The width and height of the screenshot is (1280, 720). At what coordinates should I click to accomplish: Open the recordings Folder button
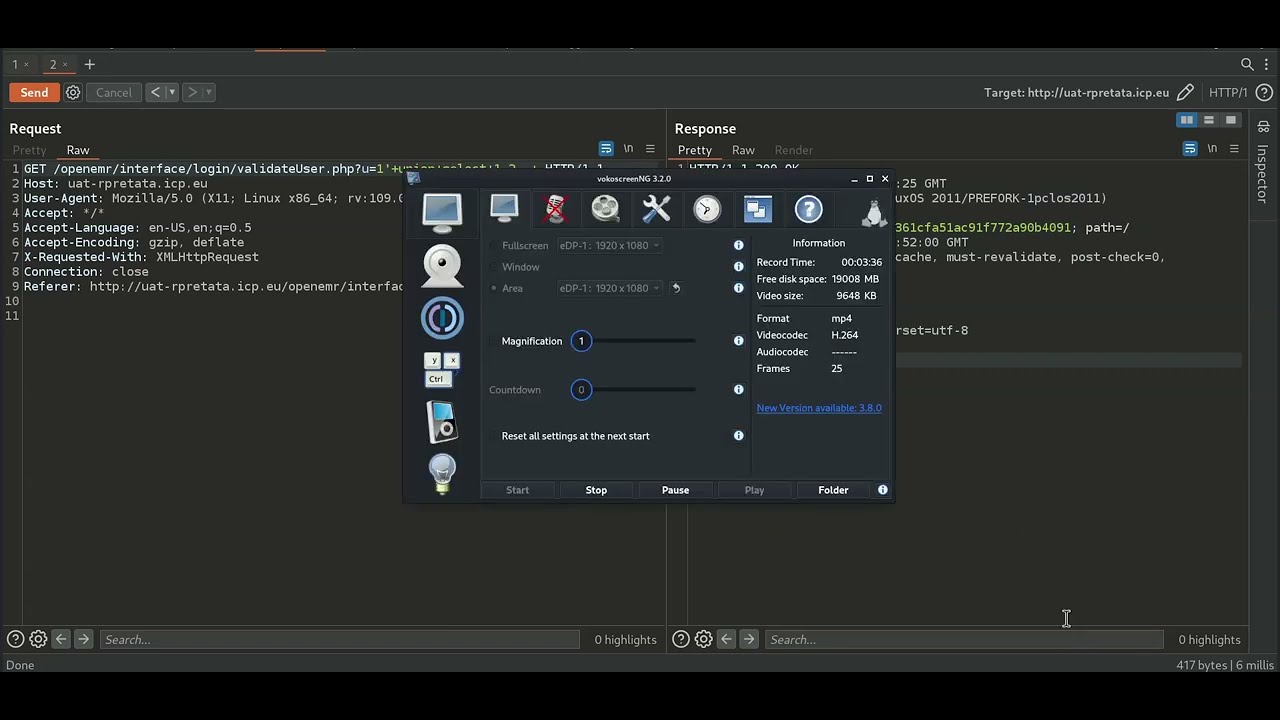tap(833, 490)
